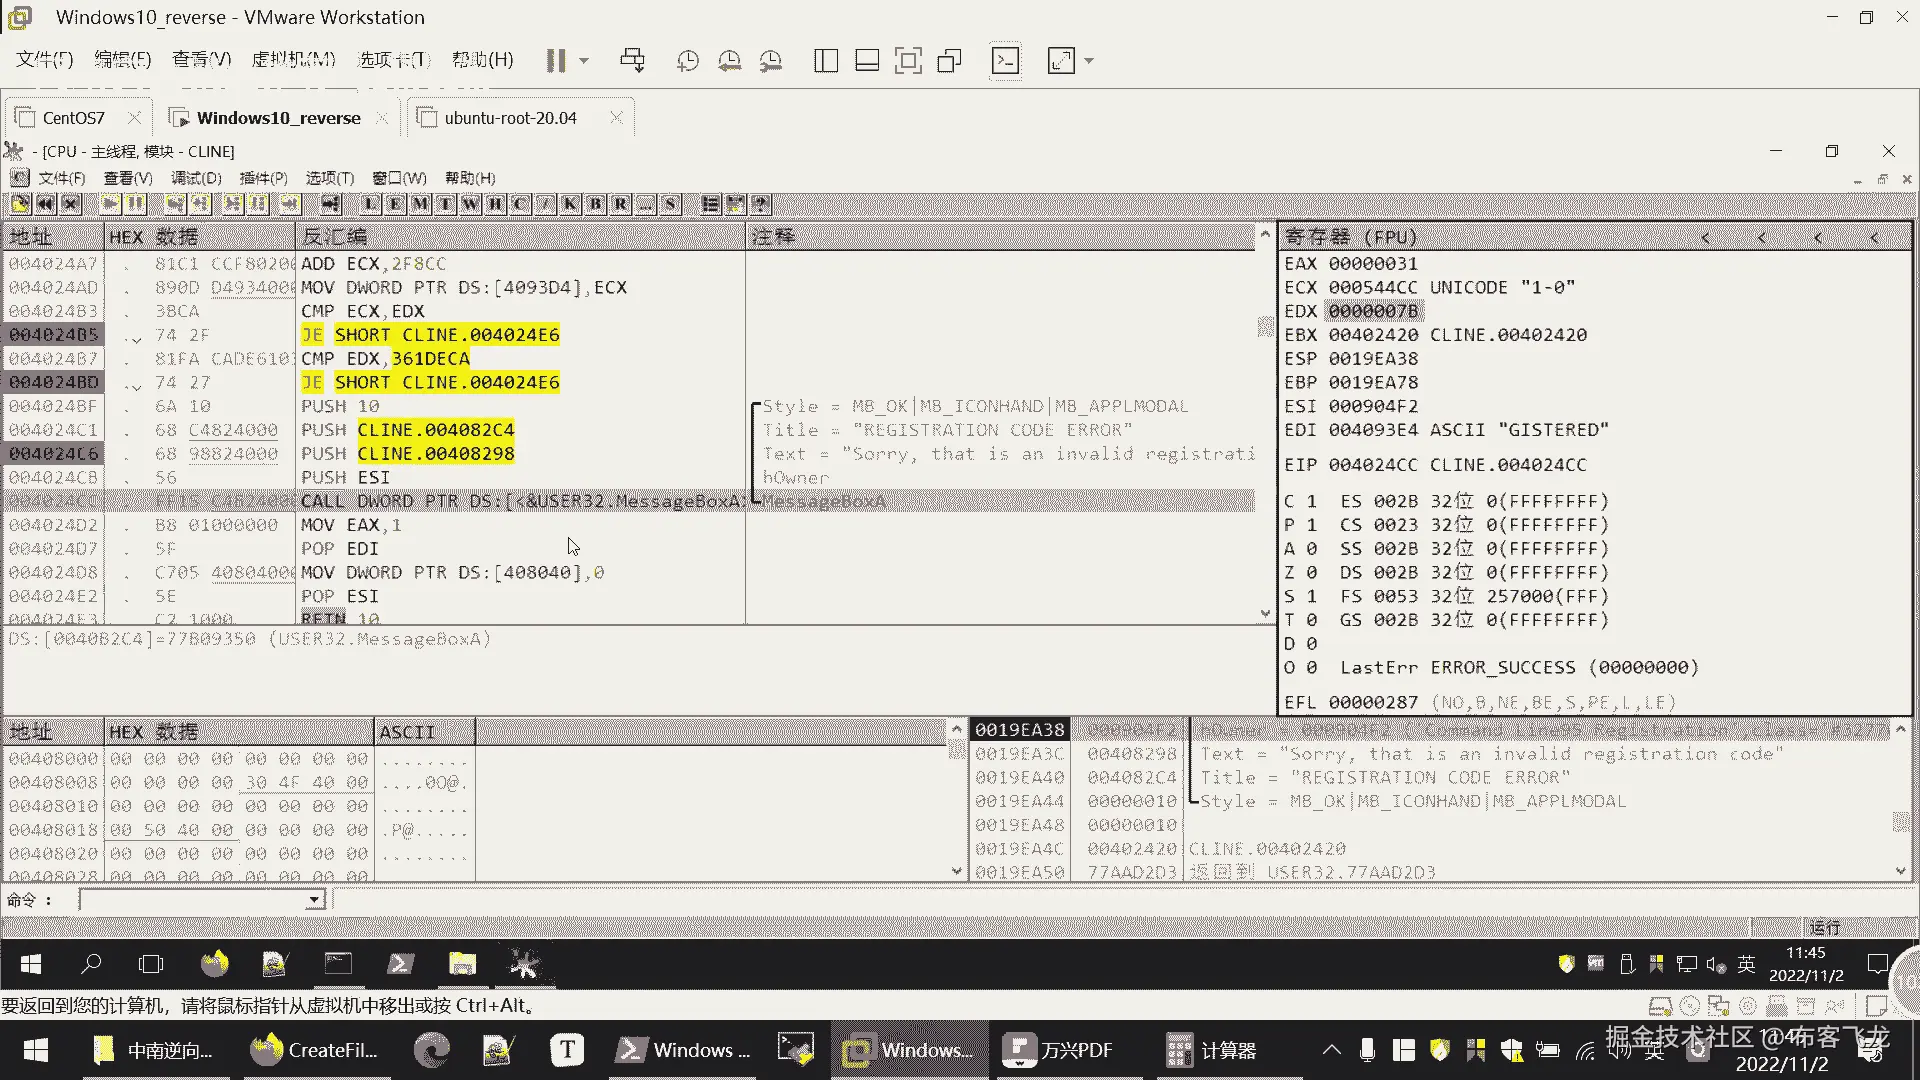Open the 调试(D) debug menu
This screenshot has width=1920, height=1080.
point(196,178)
